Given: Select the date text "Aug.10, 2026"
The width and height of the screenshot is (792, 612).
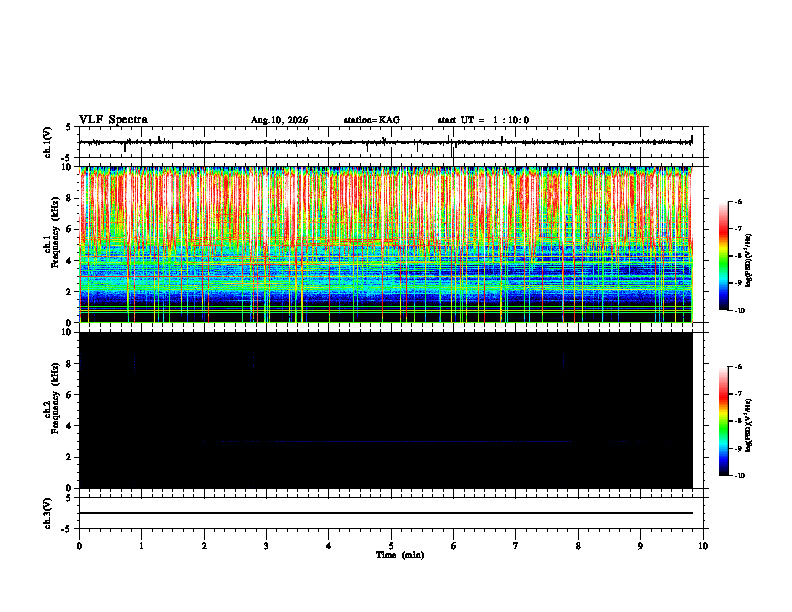Looking at the screenshot, I should [x=279, y=120].
